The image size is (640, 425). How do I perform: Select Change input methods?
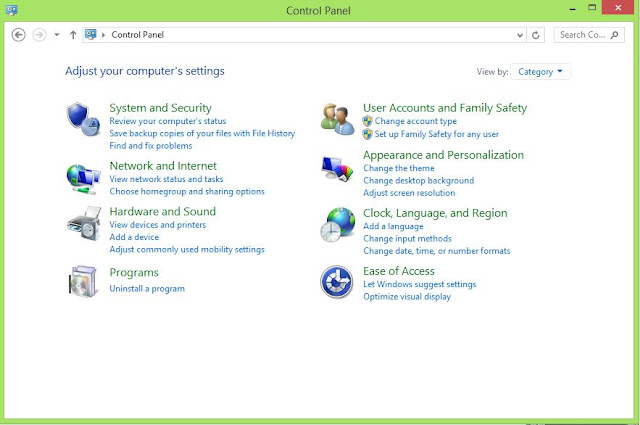tap(407, 238)
